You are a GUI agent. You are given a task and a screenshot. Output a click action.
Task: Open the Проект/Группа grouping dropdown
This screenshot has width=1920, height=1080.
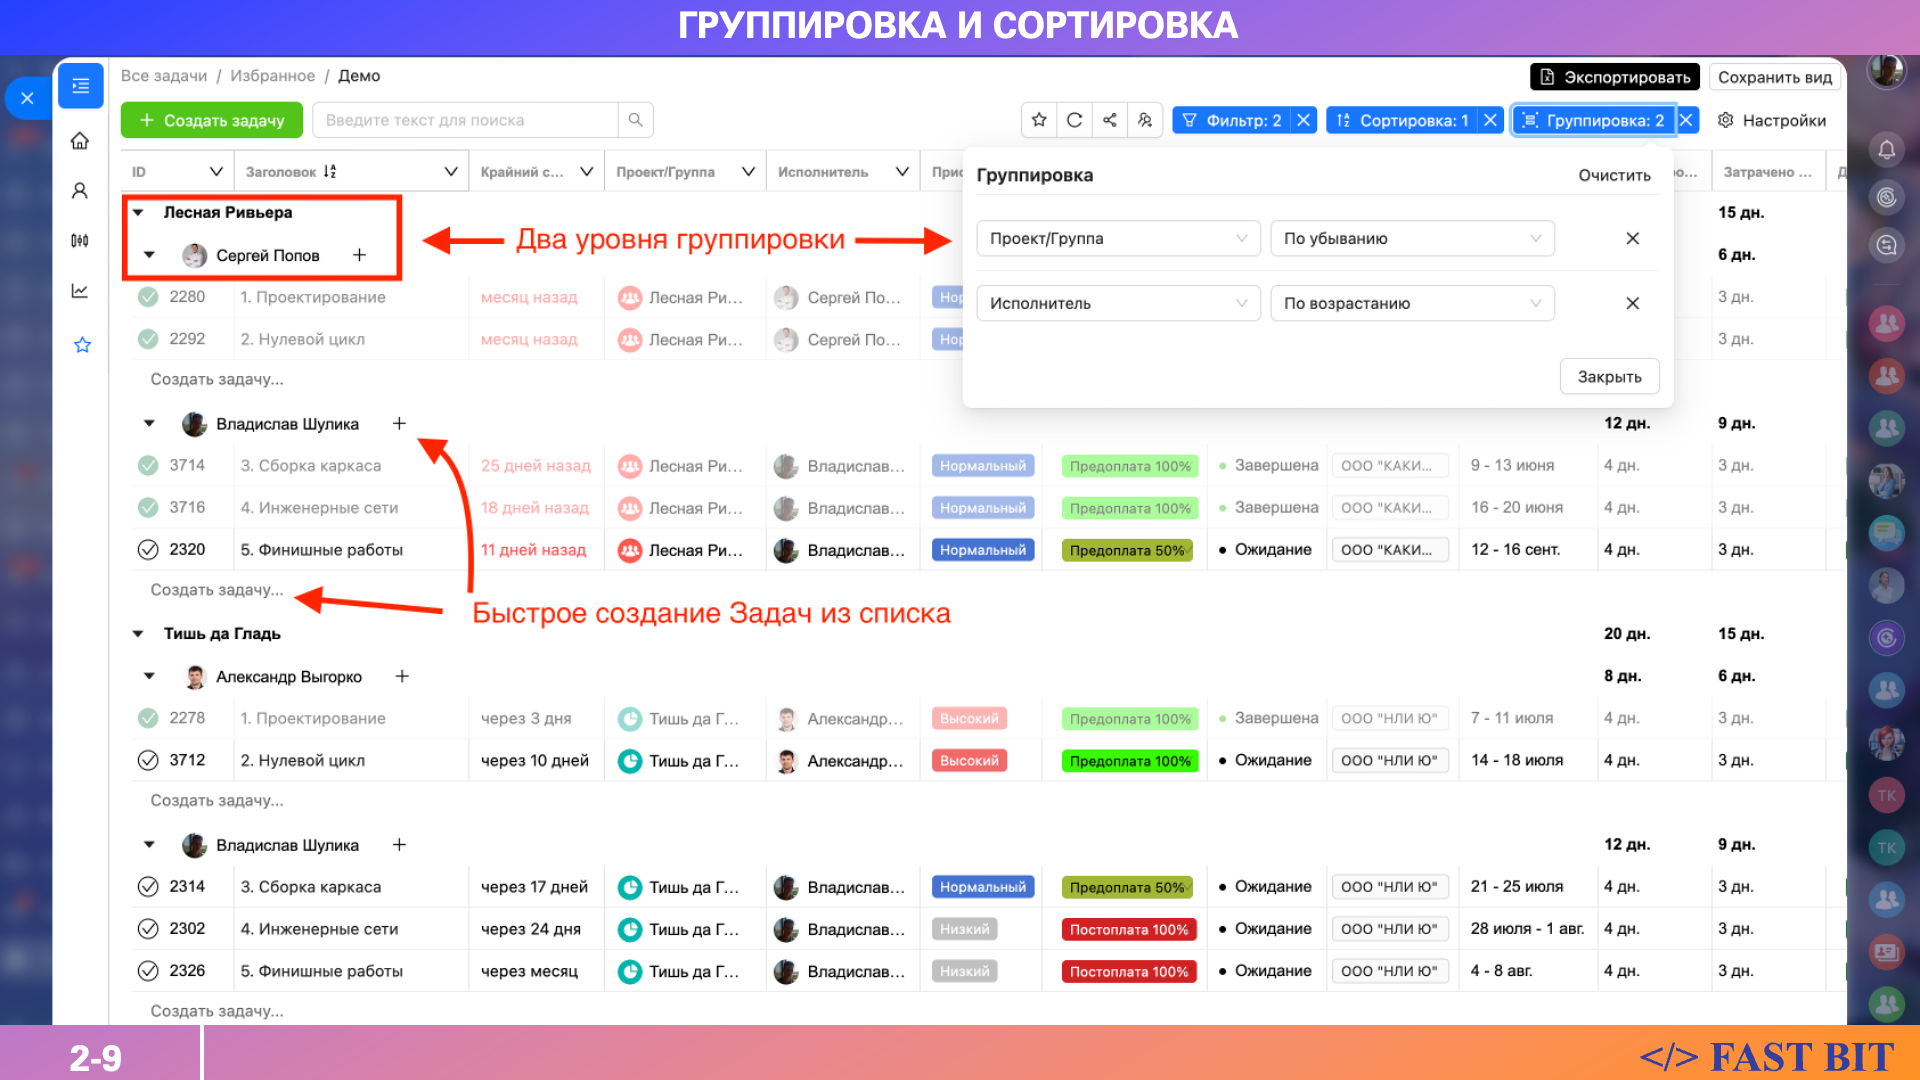click(1117, 239)
